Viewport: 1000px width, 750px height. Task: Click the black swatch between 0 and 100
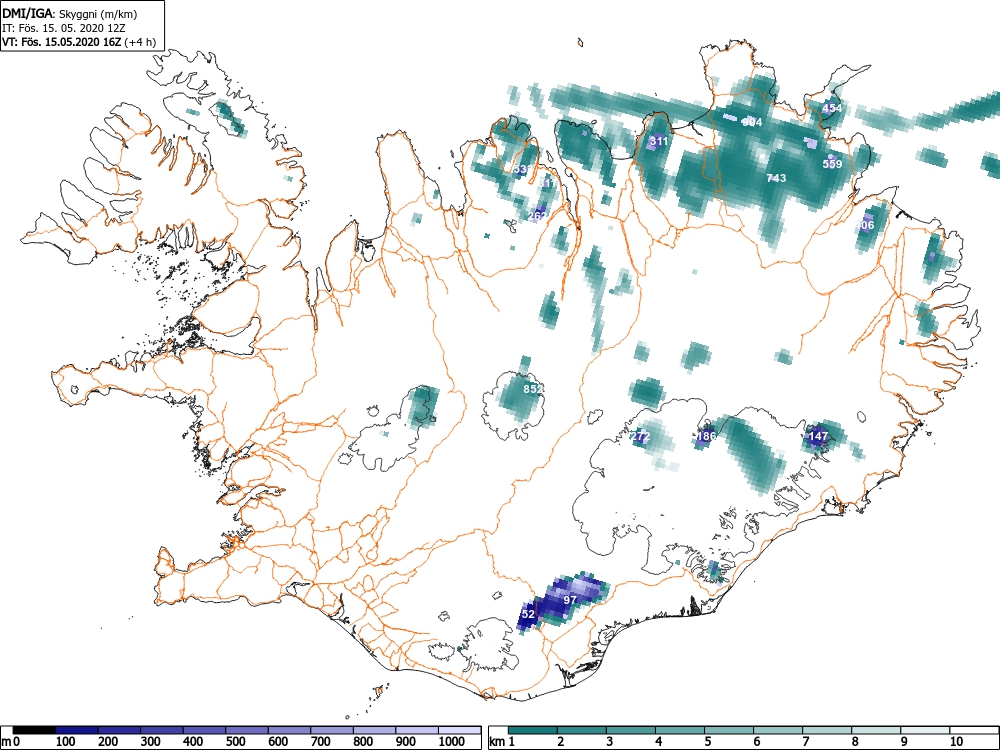coord(34,730)
